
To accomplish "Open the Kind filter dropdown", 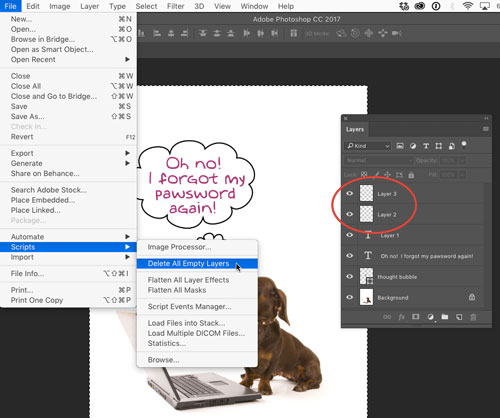I will 368,146.
